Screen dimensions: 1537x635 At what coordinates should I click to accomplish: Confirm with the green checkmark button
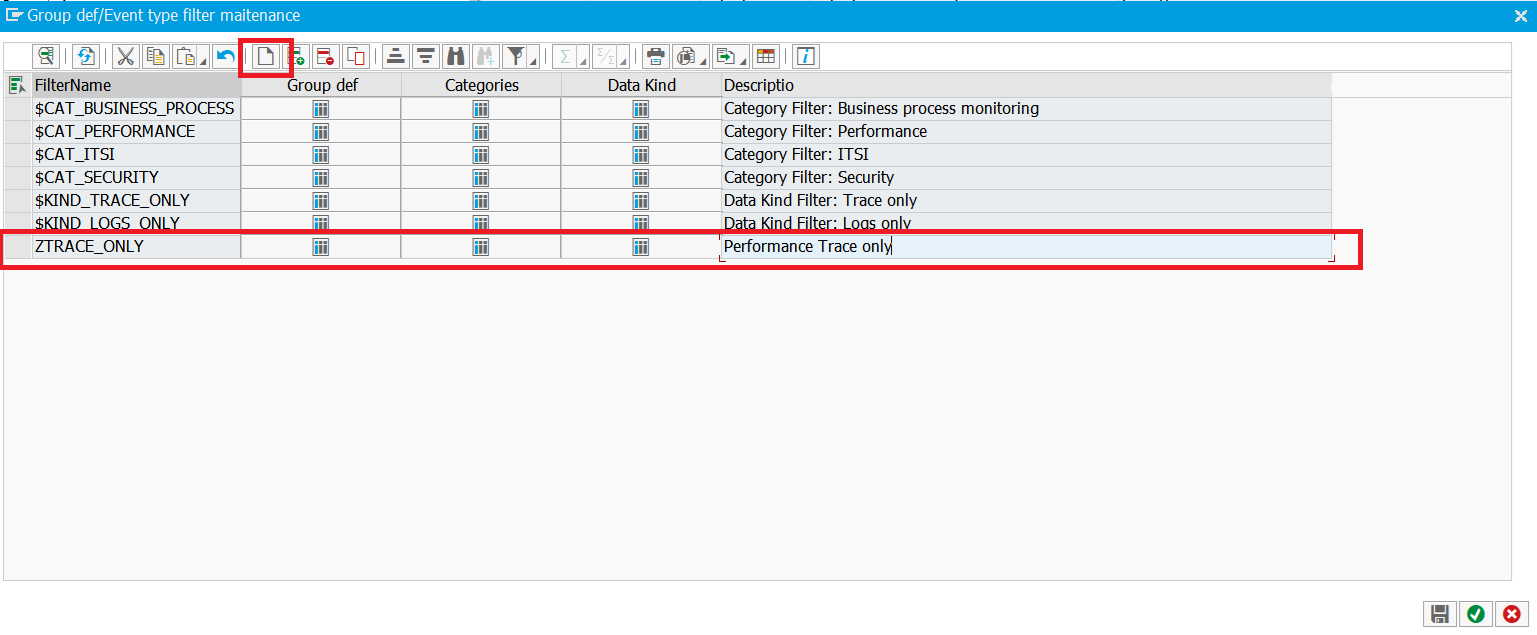1475,613
